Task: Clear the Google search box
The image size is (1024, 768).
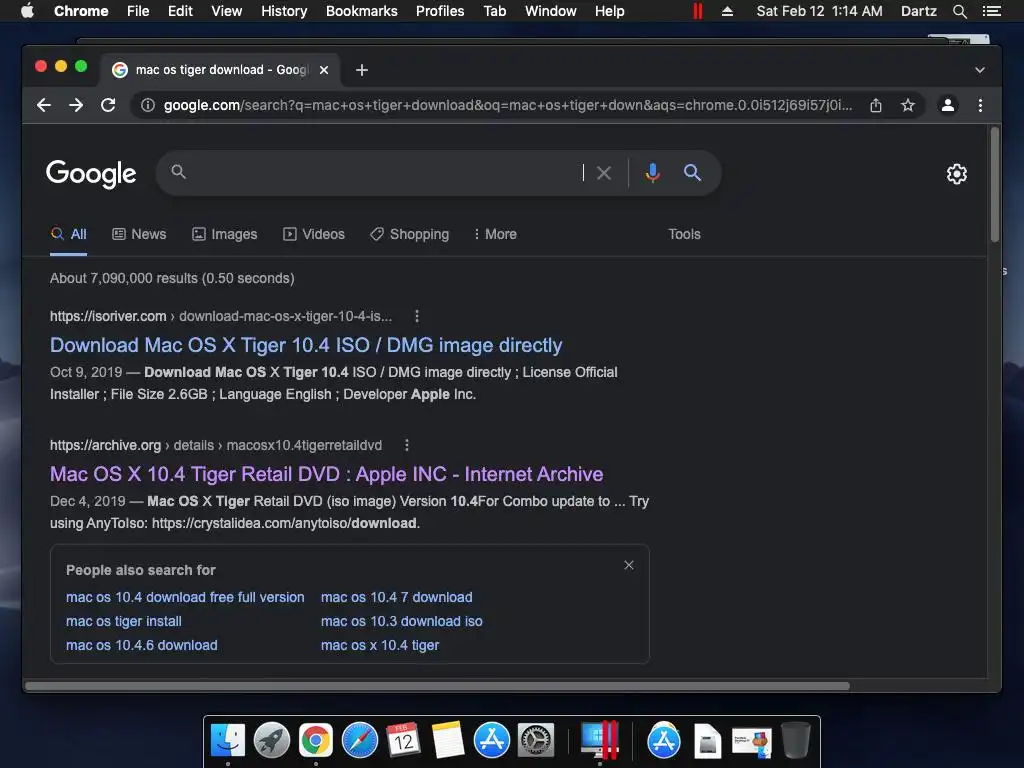Action: 604,173
